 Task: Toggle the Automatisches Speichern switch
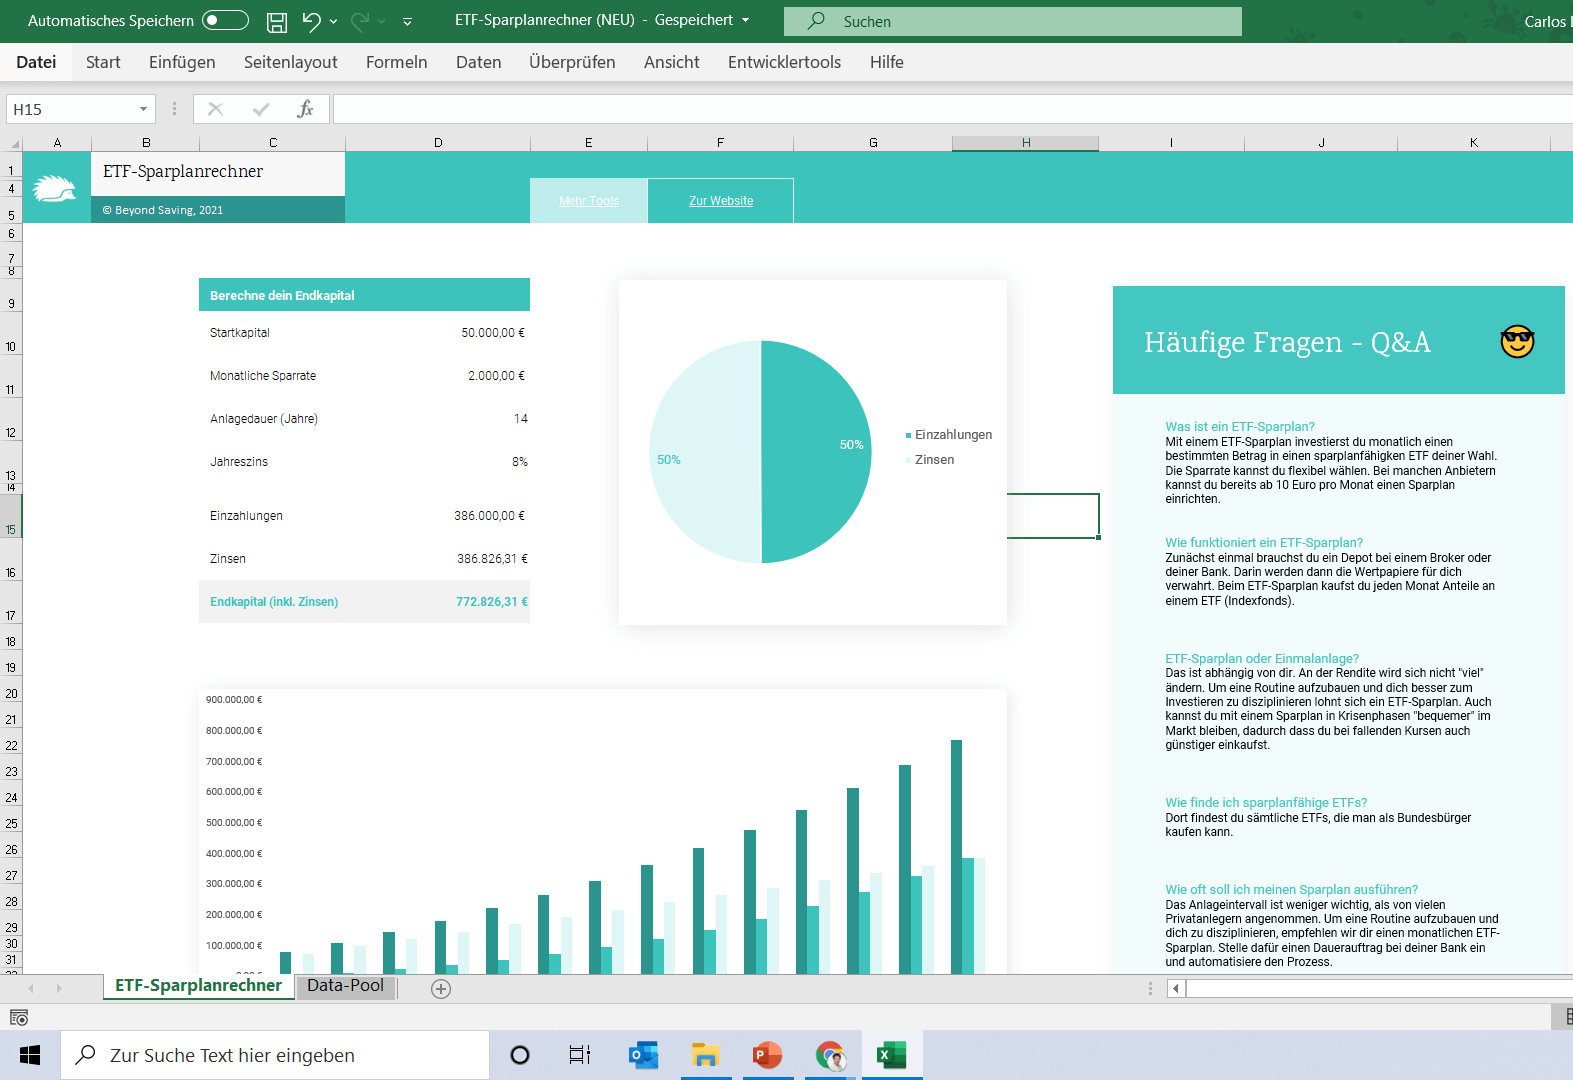(x=225, y=20)
